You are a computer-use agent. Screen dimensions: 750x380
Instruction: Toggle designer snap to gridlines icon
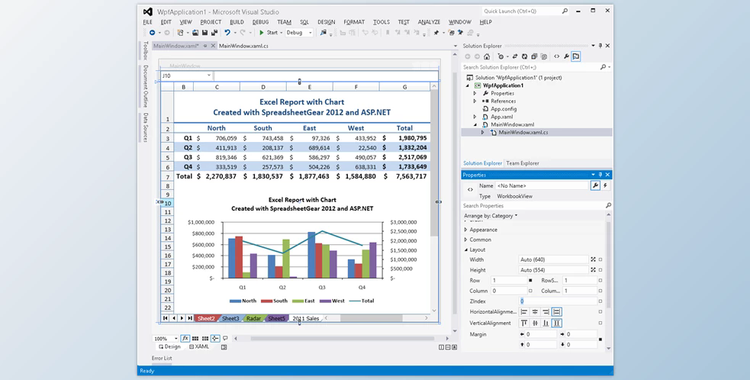205,338
